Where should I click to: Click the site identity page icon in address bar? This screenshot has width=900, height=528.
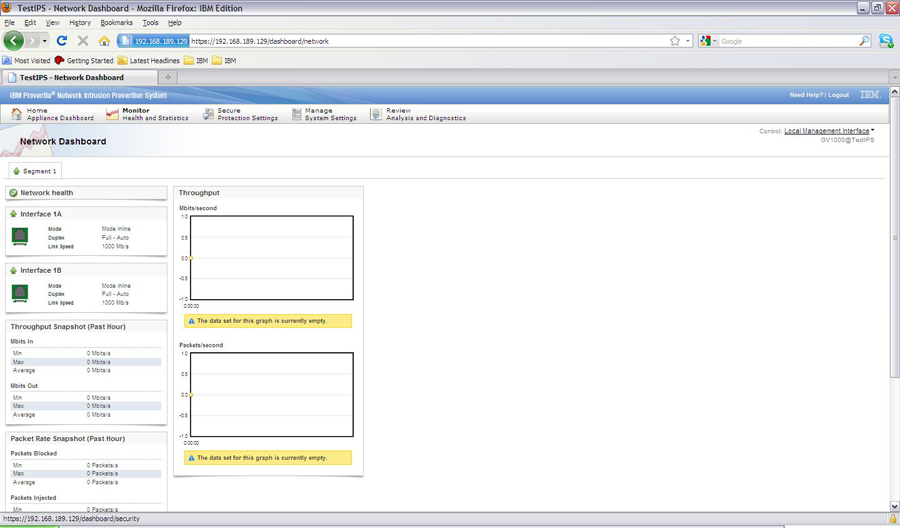click(x=126, y=41)
